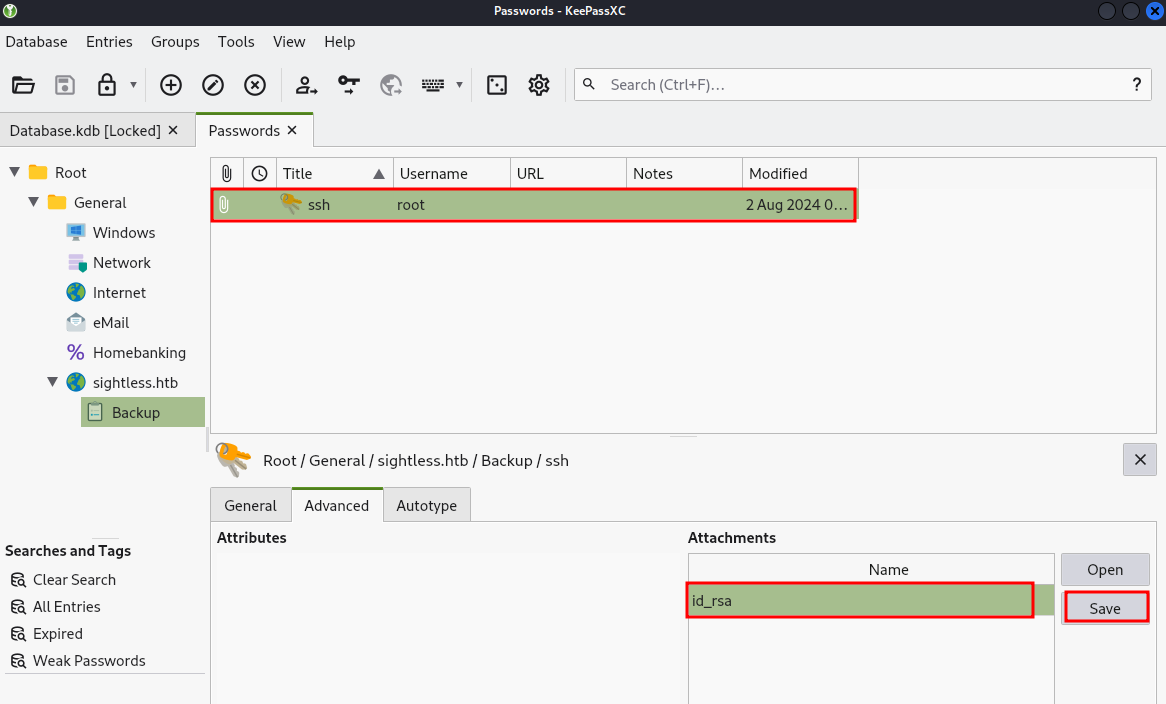The width and height of the screenshot is (1166, 704).
Task: Copy password with the key icon
Action: pyautogui.click(x=348, y=85)
